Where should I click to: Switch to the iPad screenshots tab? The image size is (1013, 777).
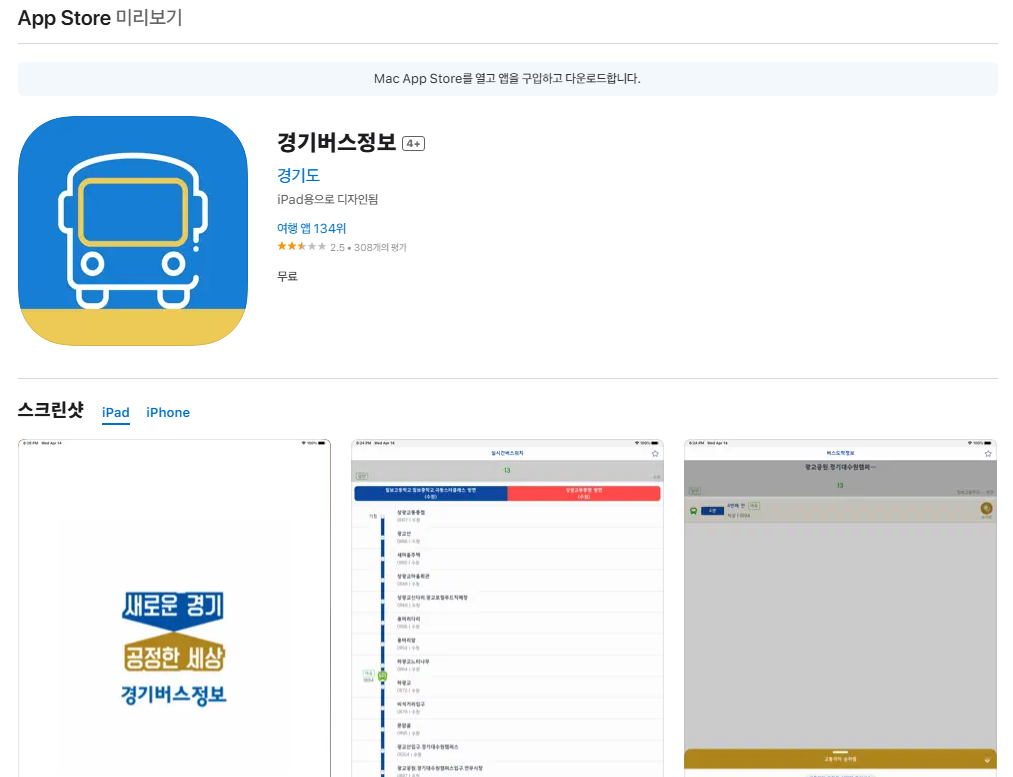tap(116, 412)
